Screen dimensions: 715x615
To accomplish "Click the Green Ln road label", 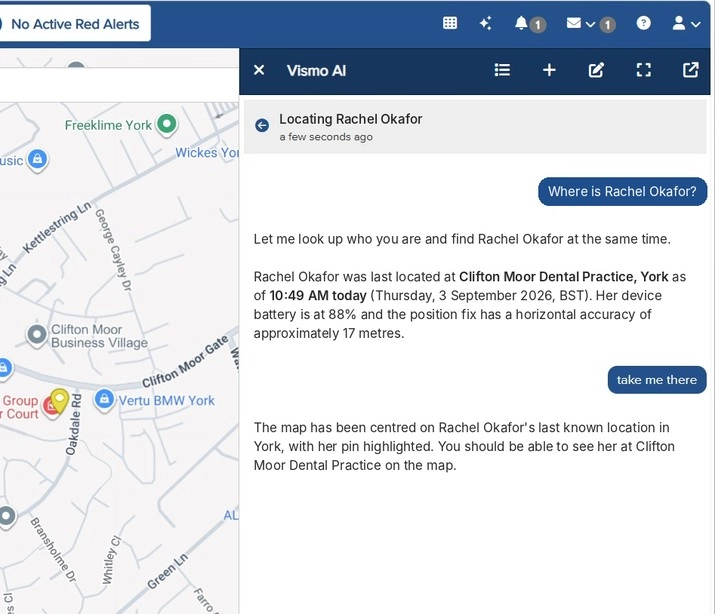I will click(167, 571).
